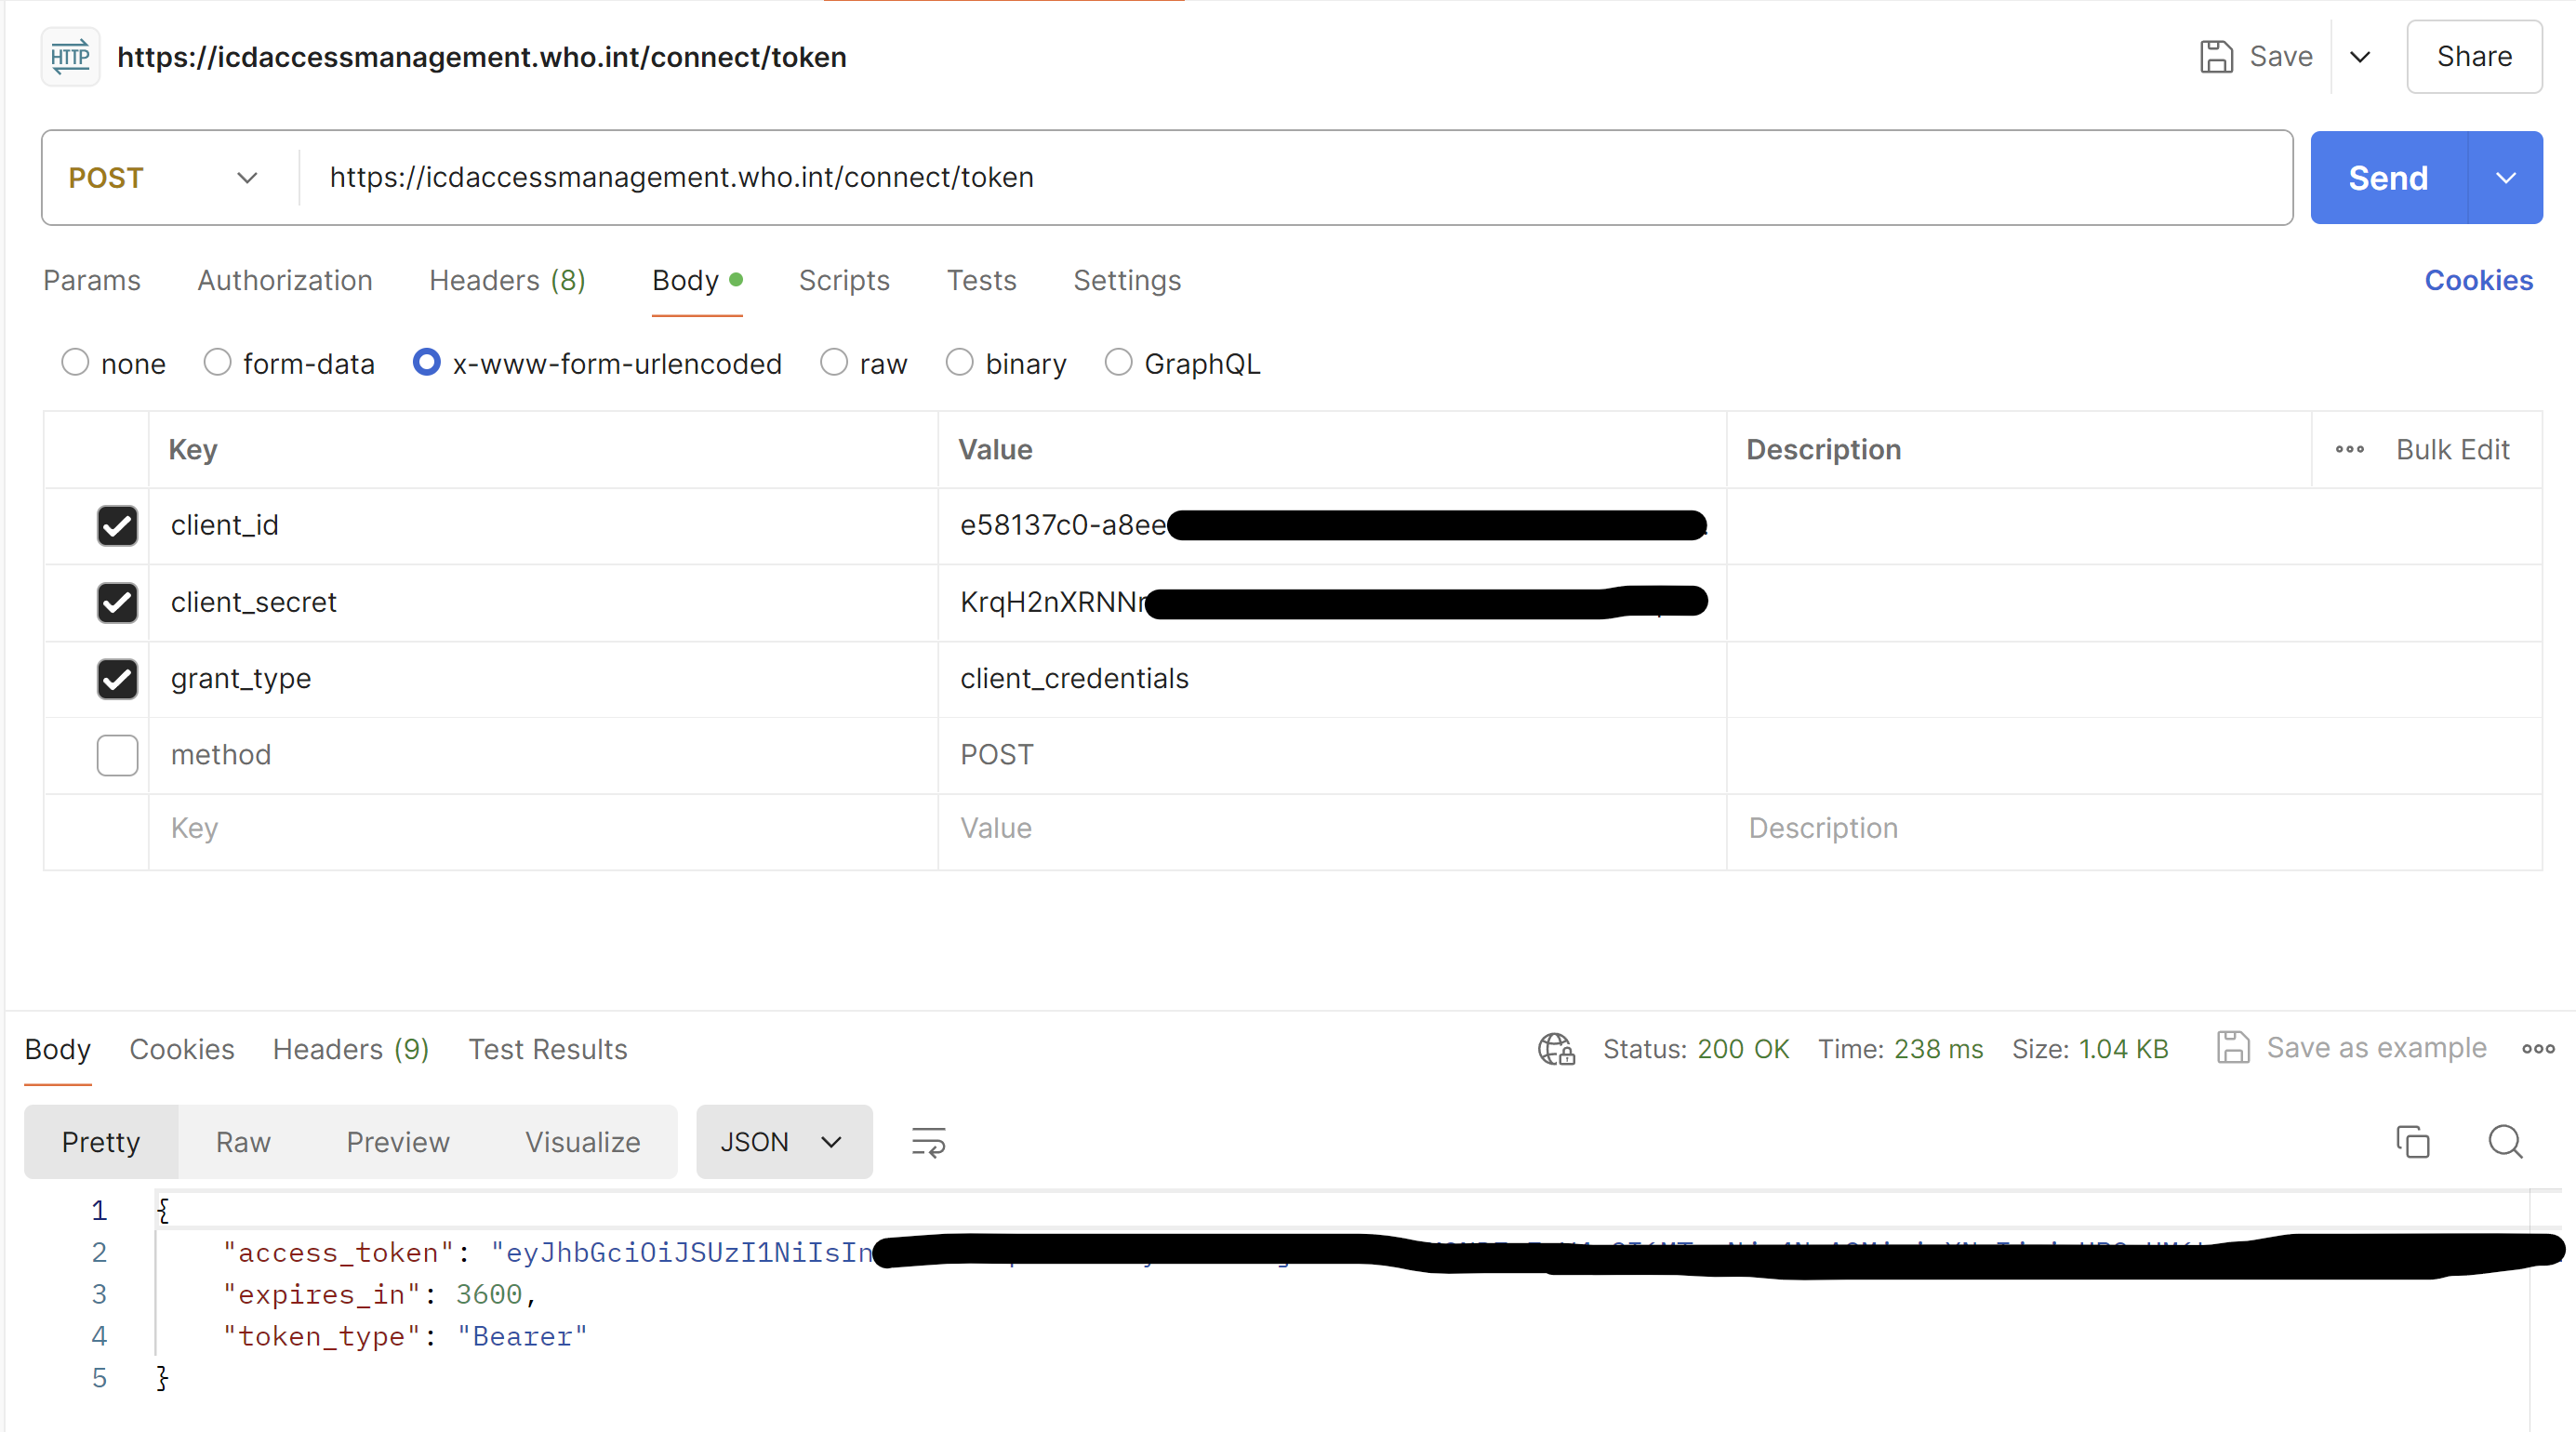This screenshot has width=2576, height=1432.
Task: Open the three-dot options beside Bulk Edit
Action: pyautogui.click(x=2349, y=450)
